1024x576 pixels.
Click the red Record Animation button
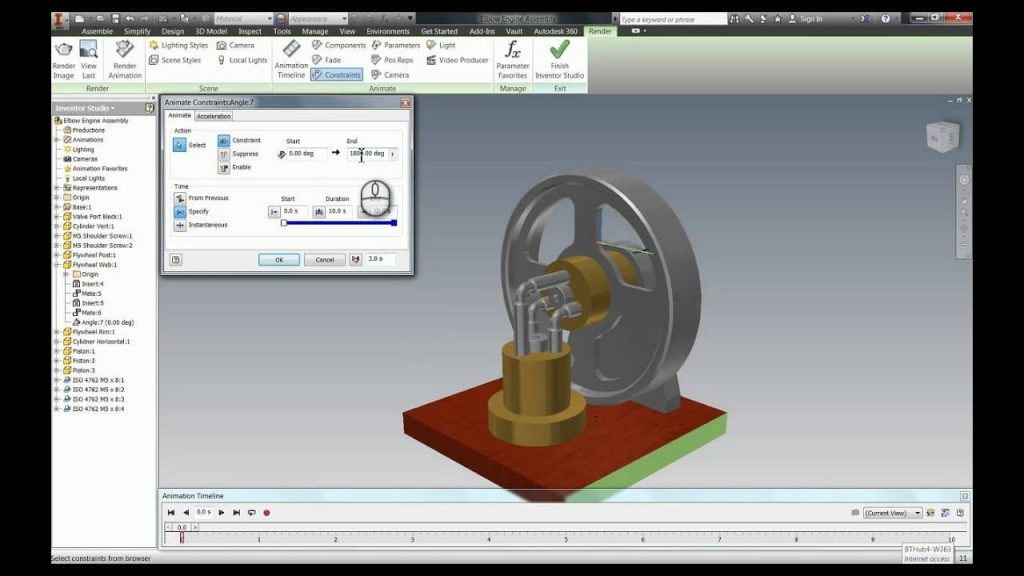[266, 513]
